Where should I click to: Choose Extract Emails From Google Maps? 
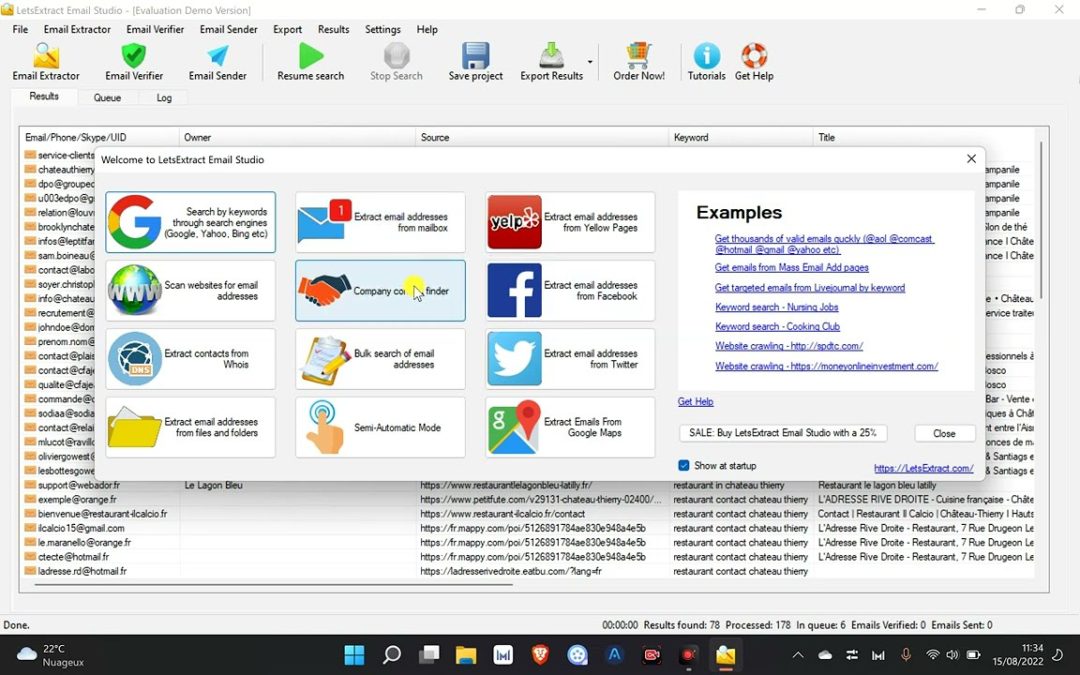point(570,427)
